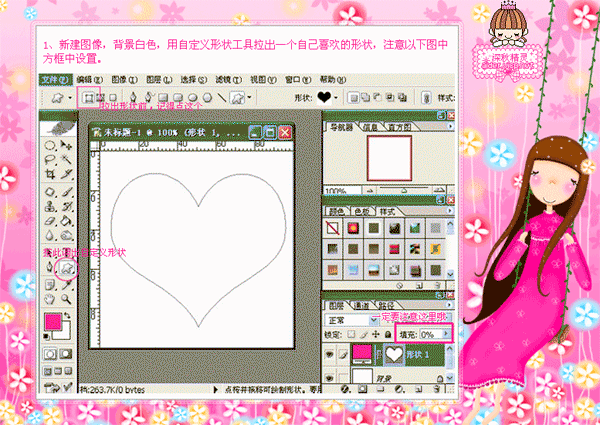The width and height of the screenshot is (600, 425).
Task: Delete layer with Layers panel trash icon
Action: coord(437,389)
